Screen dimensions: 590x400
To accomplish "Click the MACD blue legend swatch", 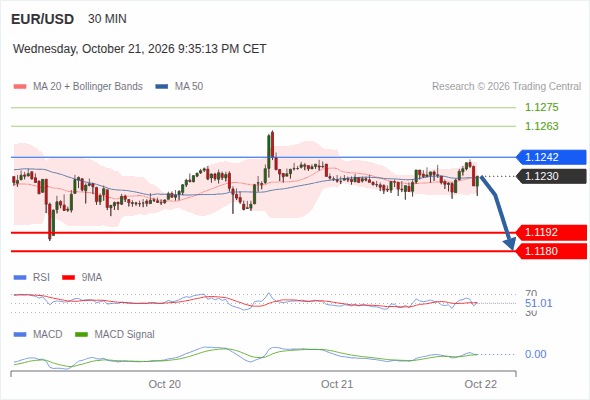I will [x=20, y=335].
